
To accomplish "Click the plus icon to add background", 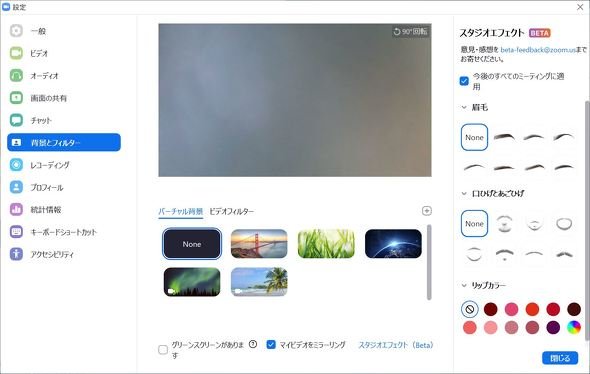I will (x=426, y=211).
